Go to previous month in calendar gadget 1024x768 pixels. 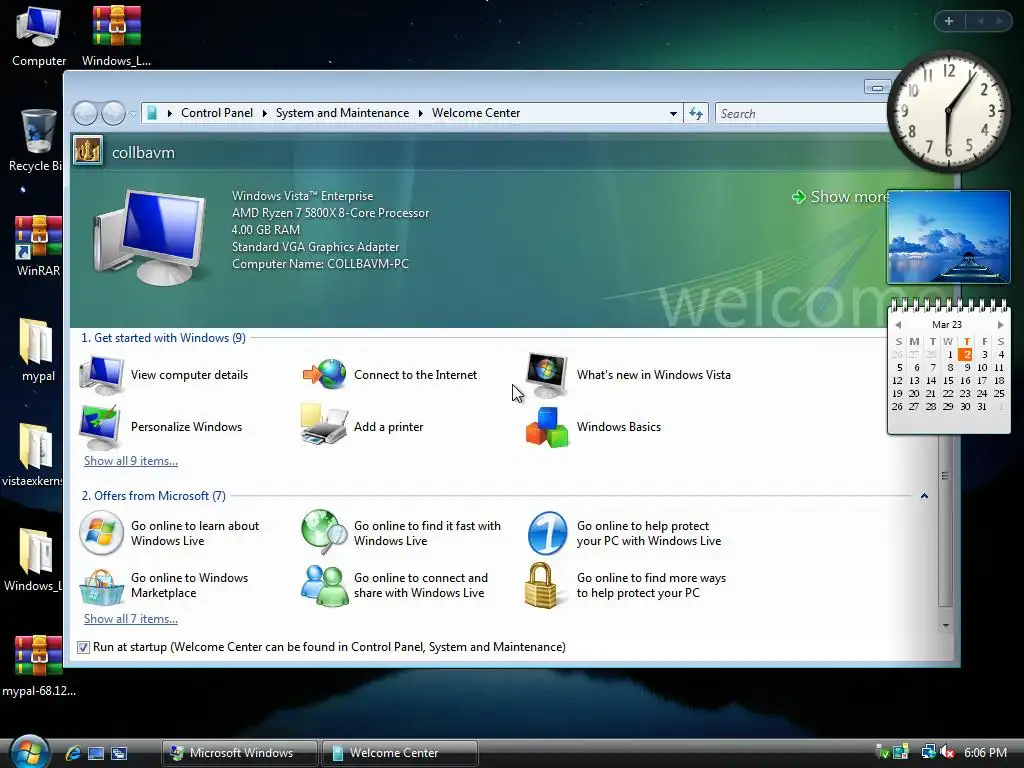[898, 325]
